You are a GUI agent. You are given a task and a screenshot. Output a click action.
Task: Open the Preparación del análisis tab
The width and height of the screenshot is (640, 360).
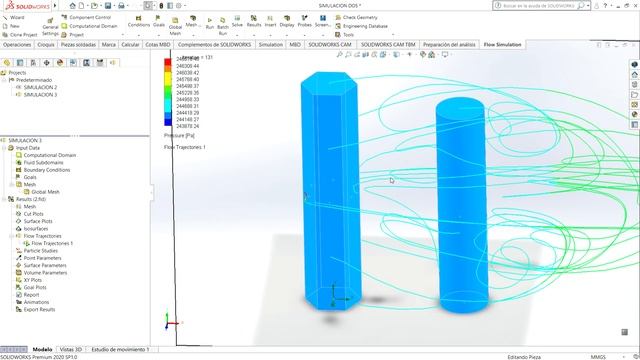[x=449, y=44]
